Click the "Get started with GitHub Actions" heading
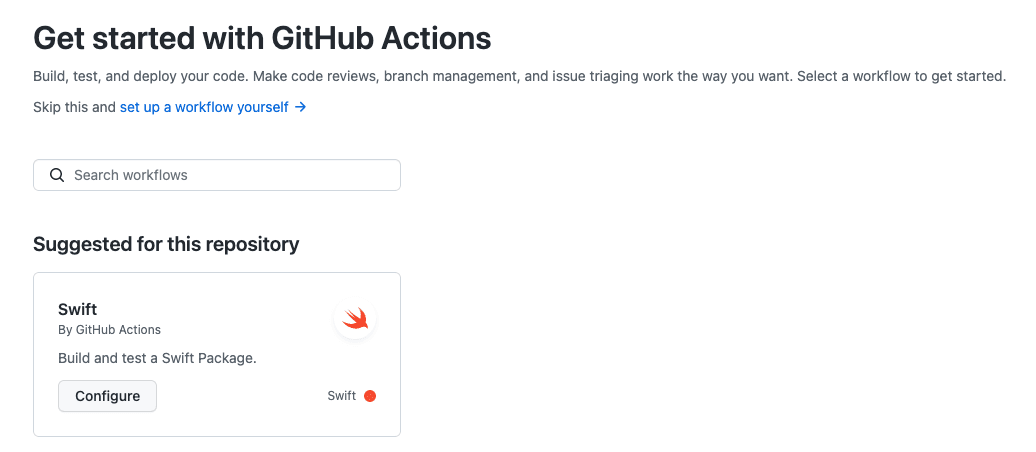Viewport: 1036px width, 452px height. tap(262, 38)
